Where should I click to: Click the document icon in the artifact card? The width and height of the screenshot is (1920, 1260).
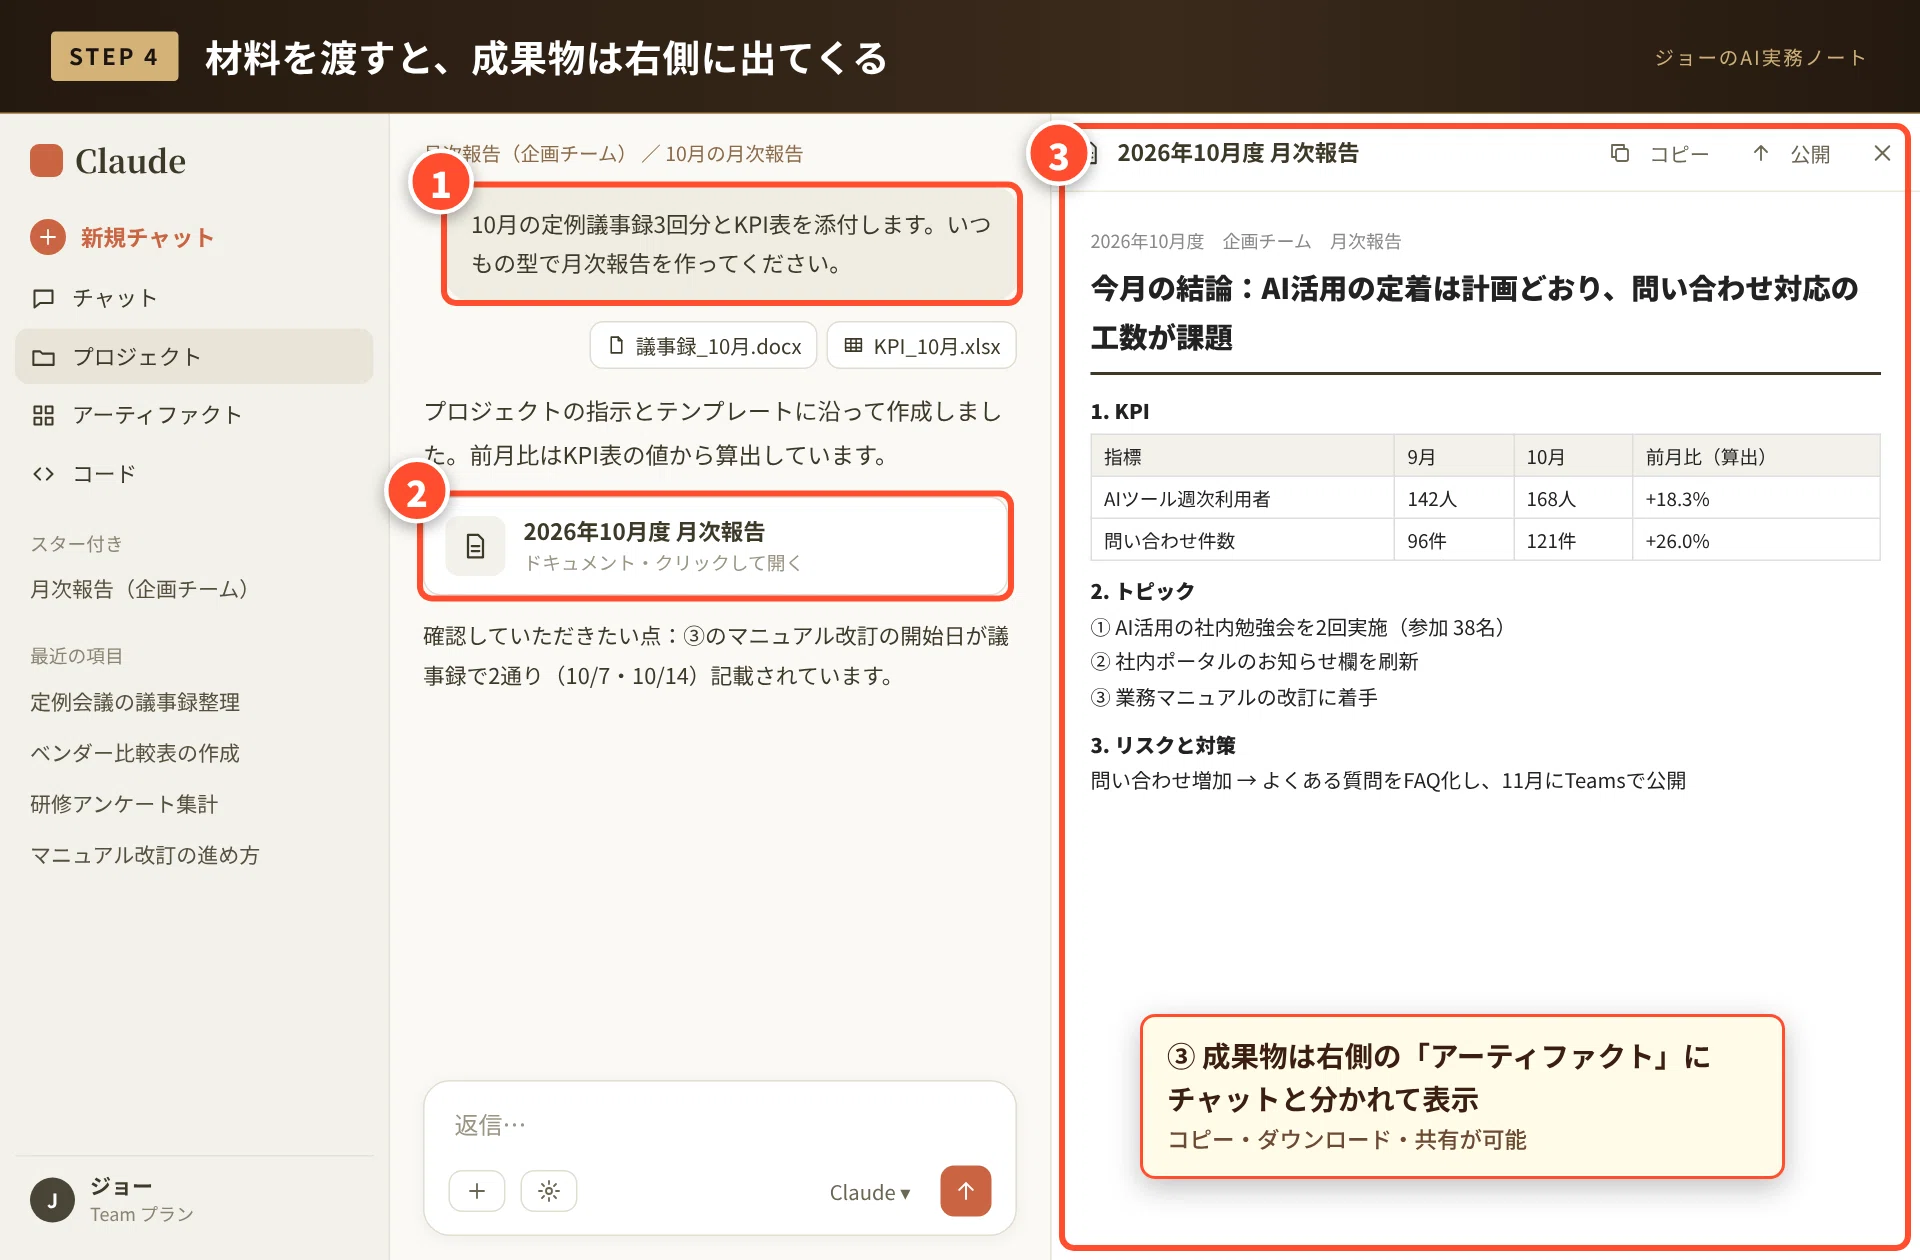pos(475,546)
